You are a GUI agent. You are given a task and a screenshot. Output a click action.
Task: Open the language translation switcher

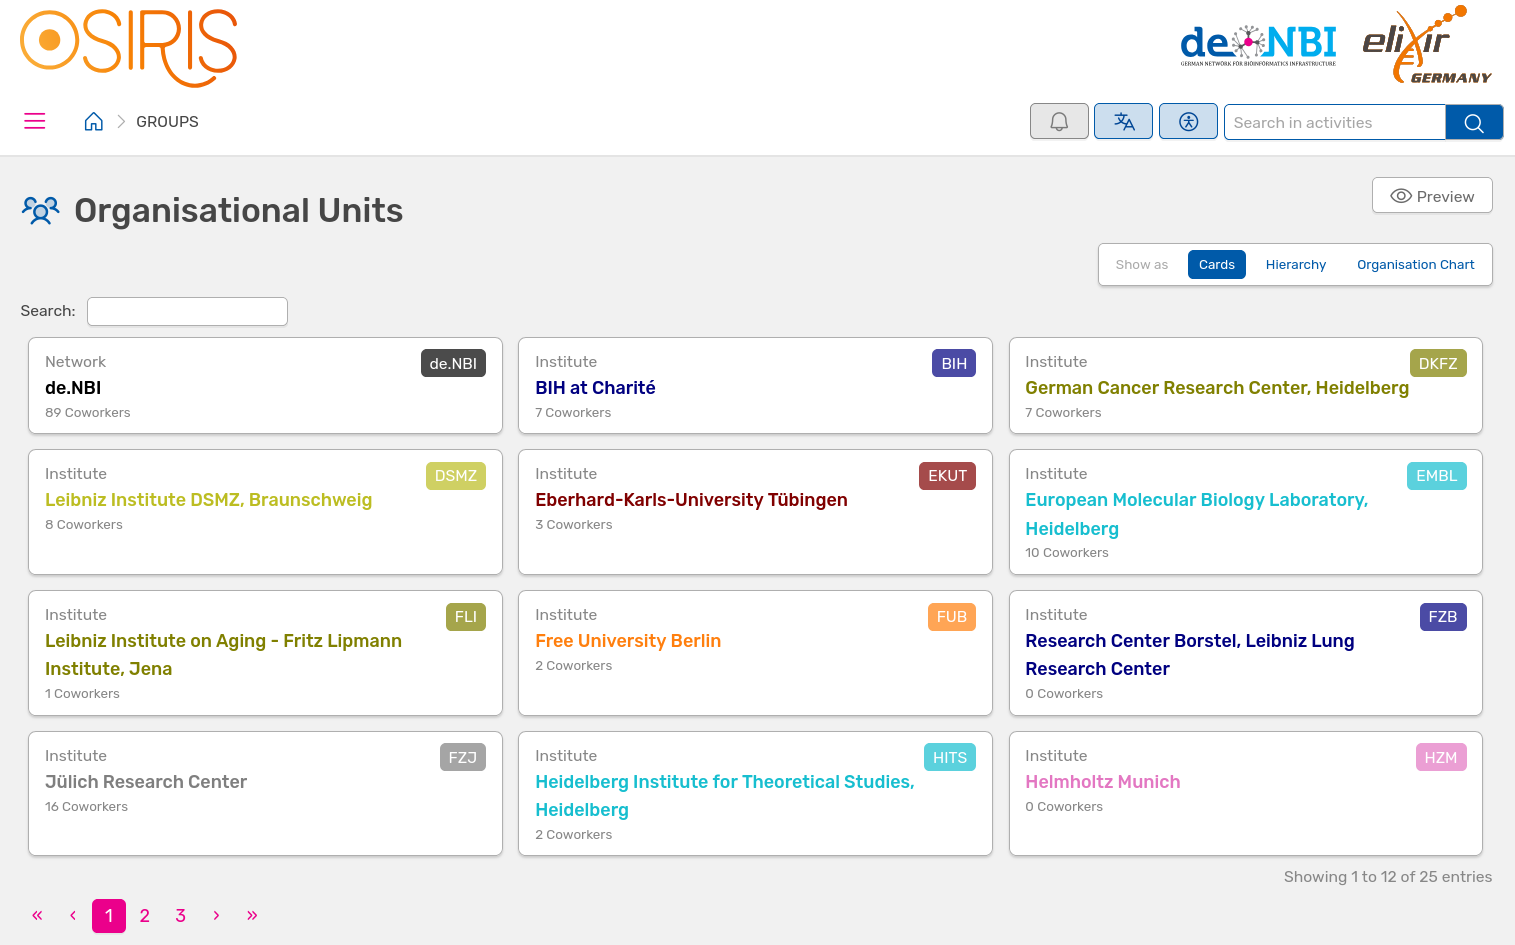point(1123,122)
